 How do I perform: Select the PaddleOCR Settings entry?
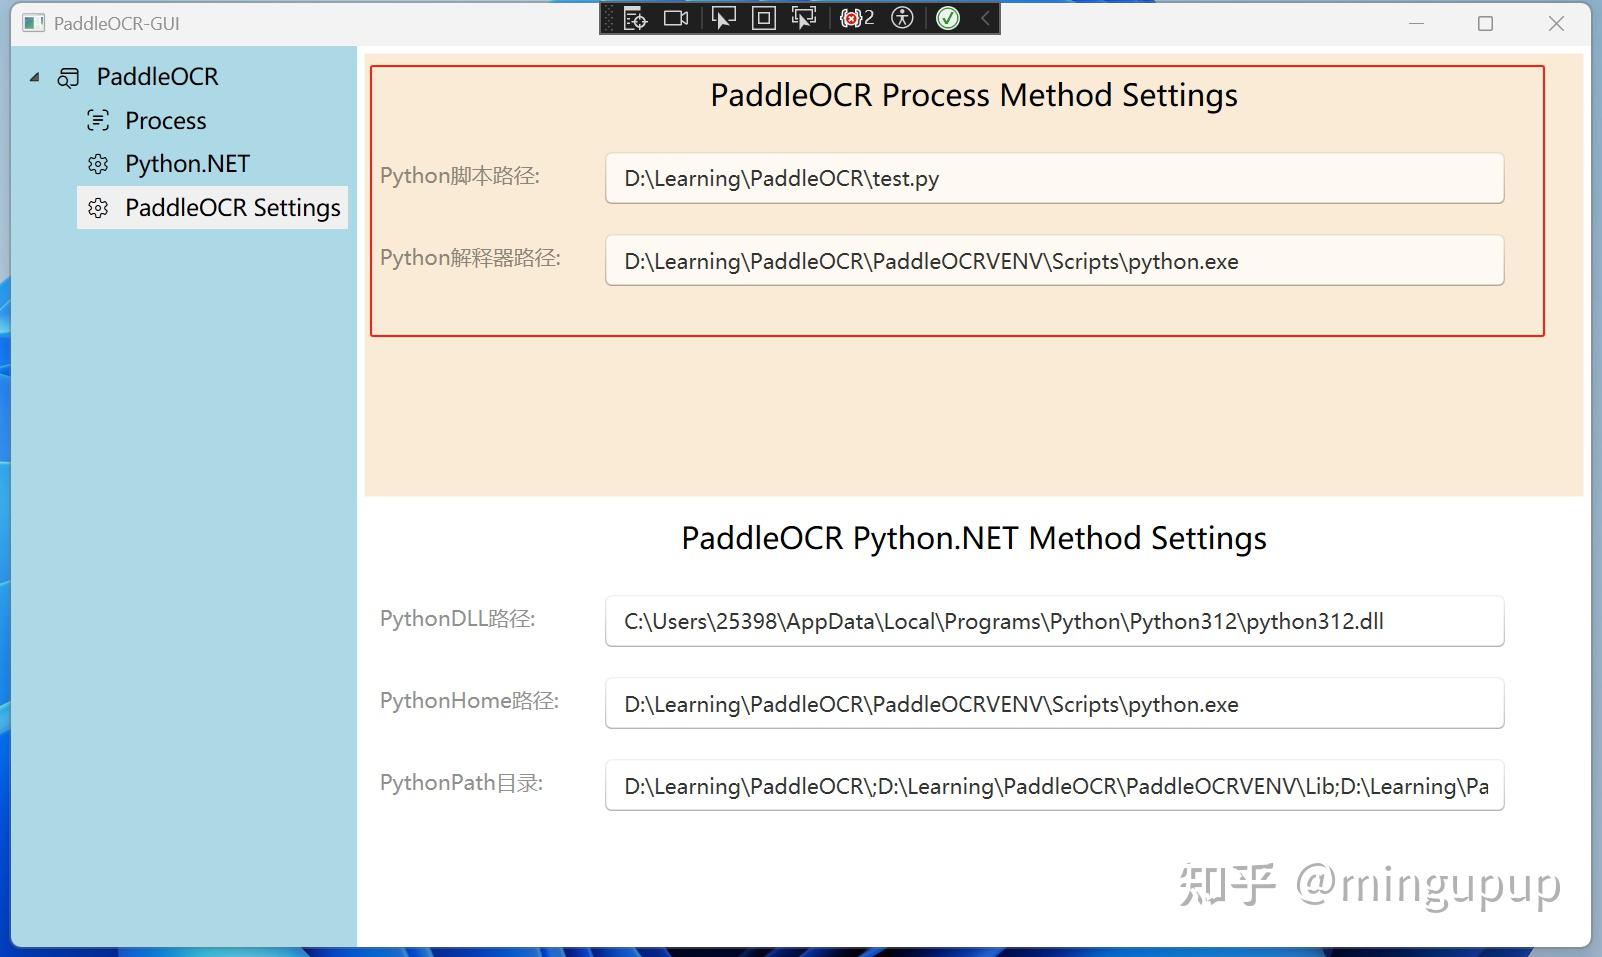[x=231, y=207]
